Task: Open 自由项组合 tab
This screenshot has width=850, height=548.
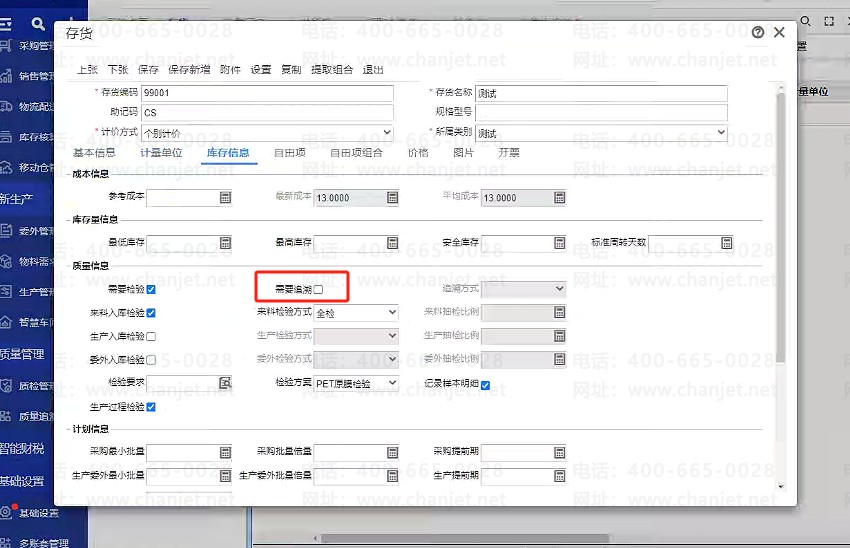Action: (x=356, y=153)
